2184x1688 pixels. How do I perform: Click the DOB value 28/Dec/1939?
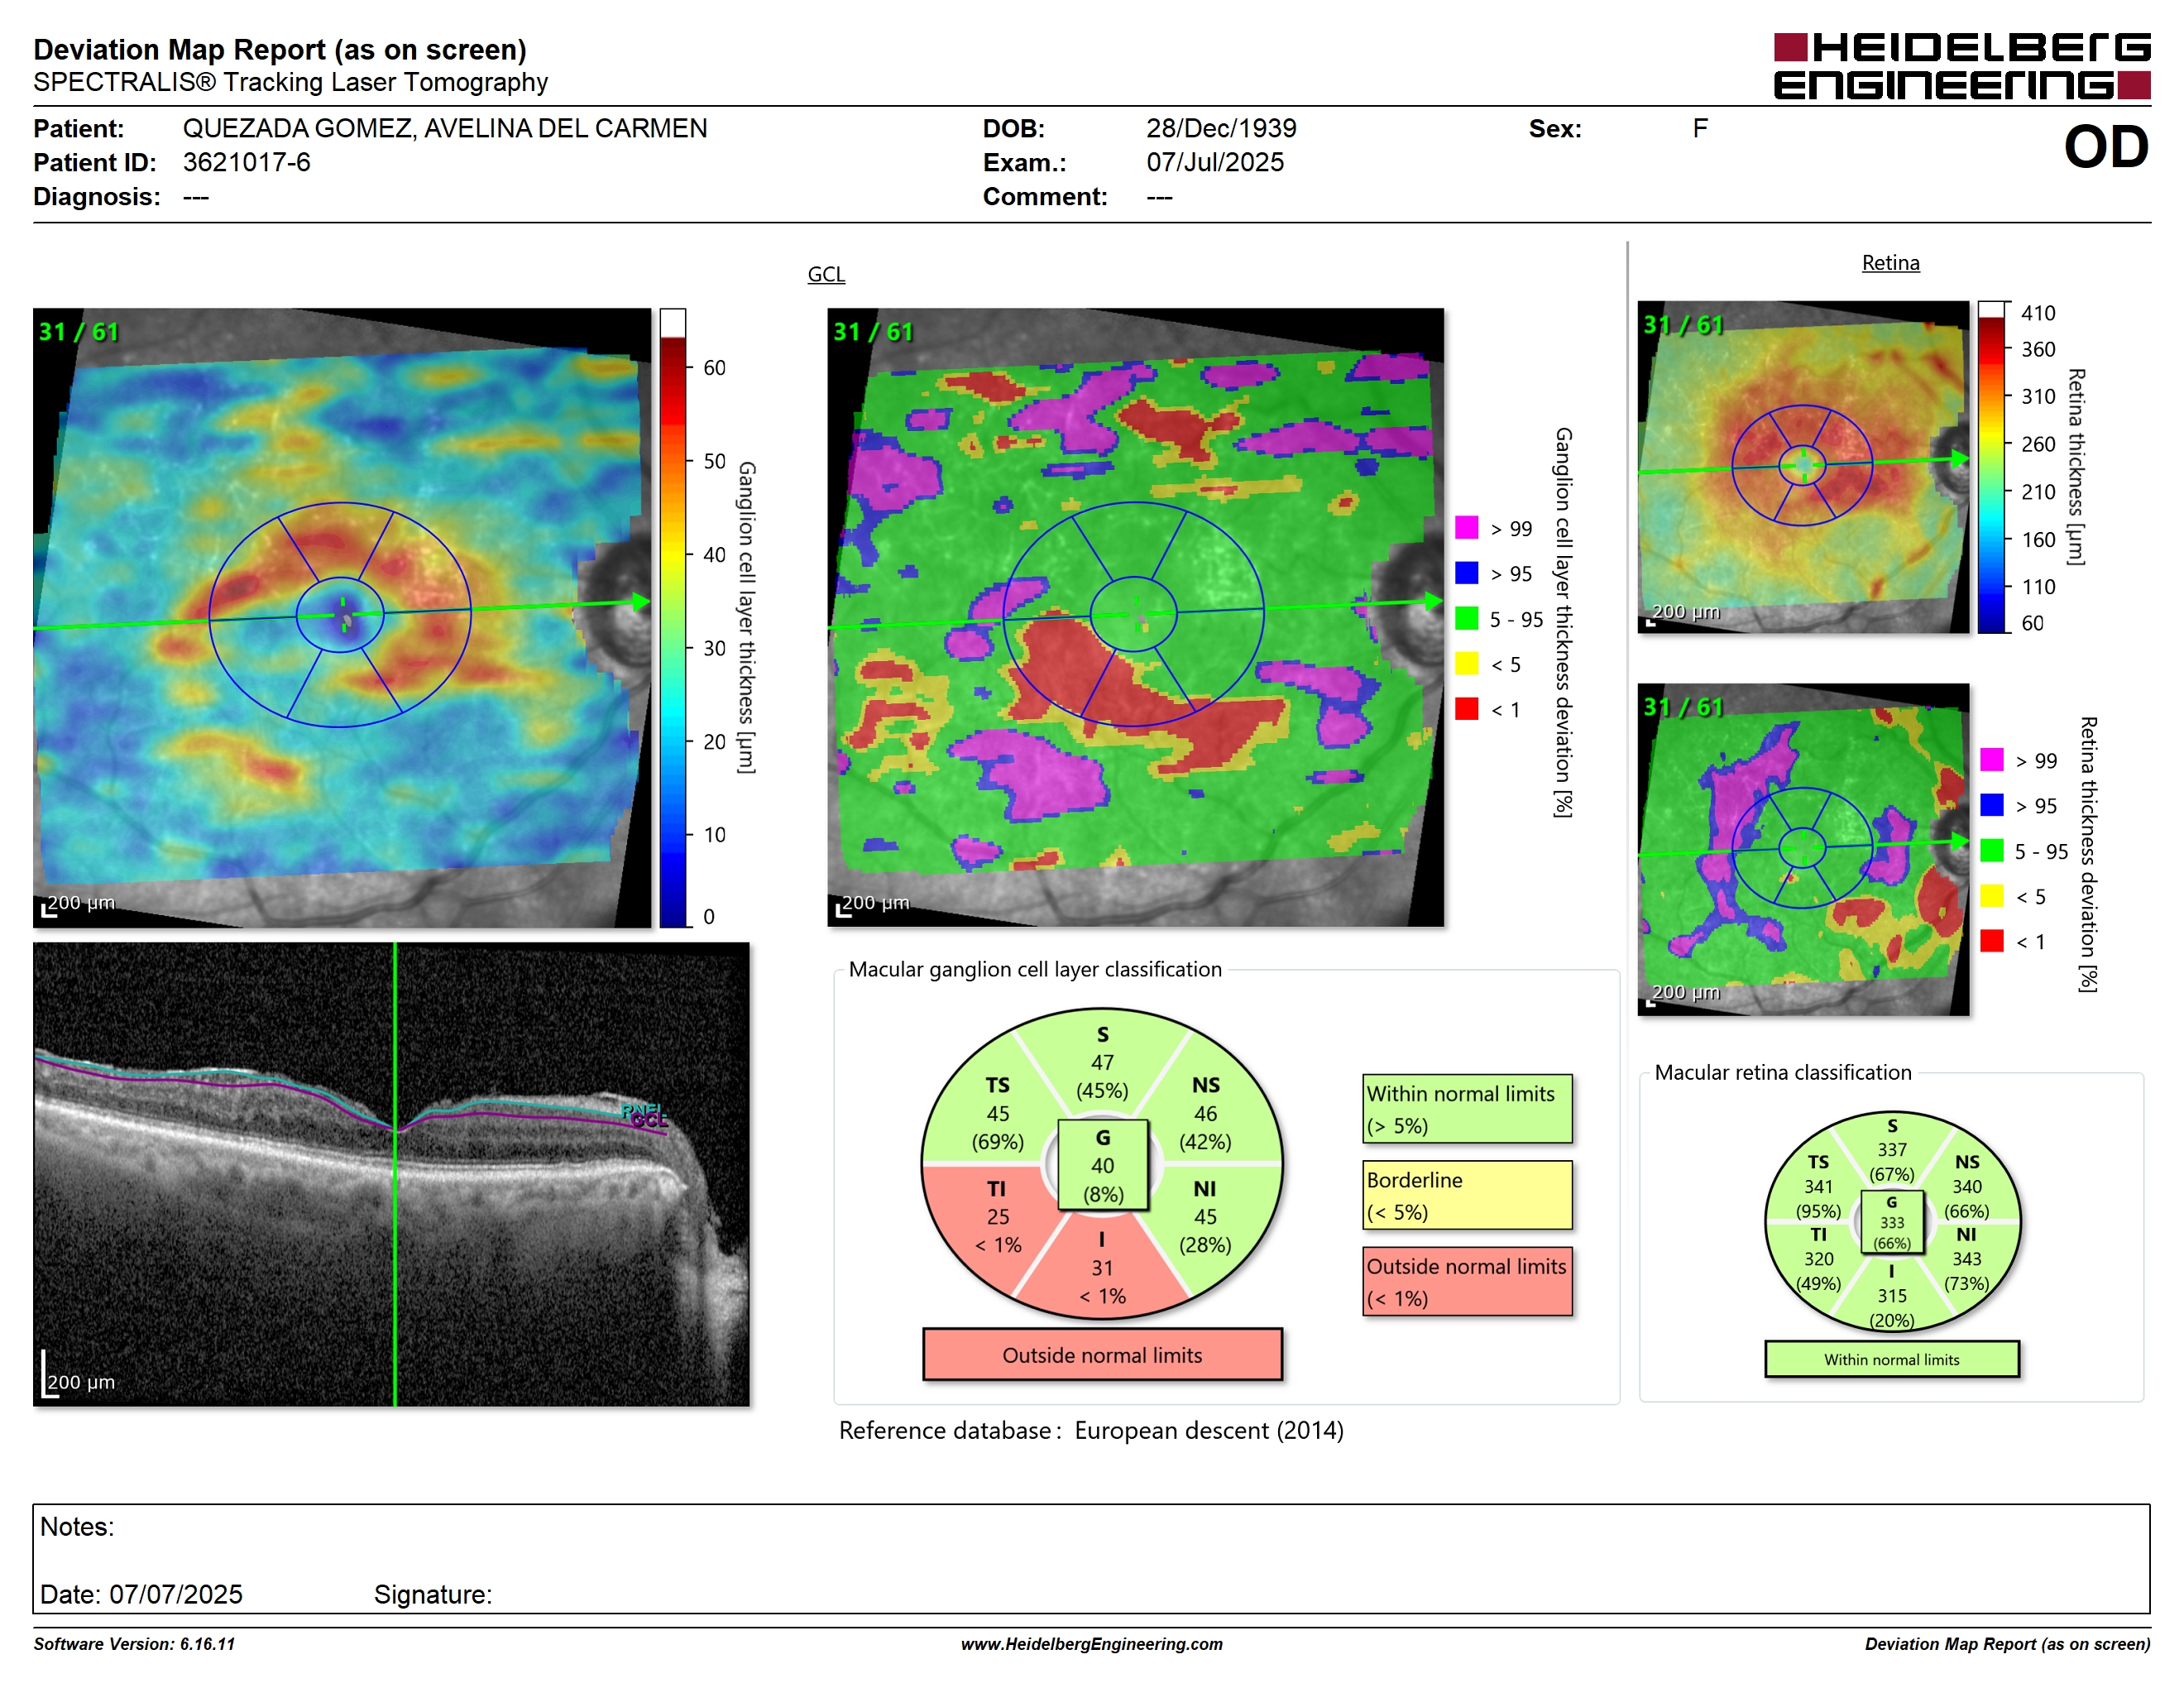pos(1221,128)
